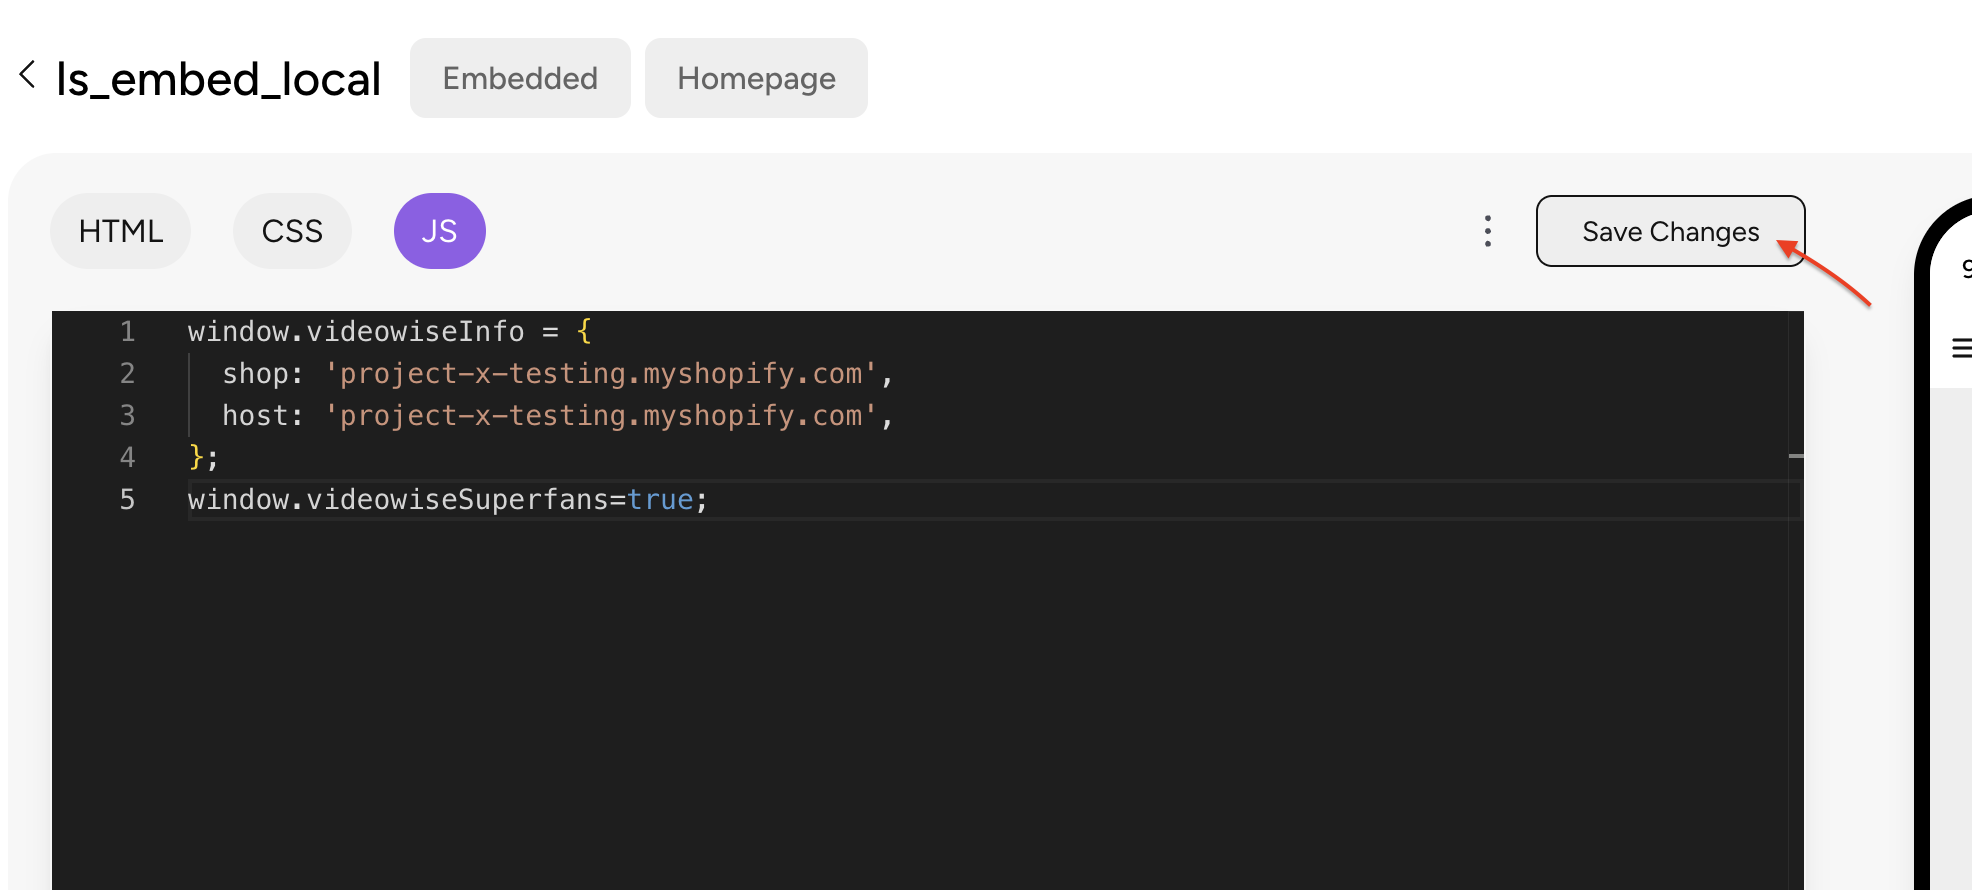Click the ls_embed_local title text
Screen dimensions: 1972x890
(218, 79)
